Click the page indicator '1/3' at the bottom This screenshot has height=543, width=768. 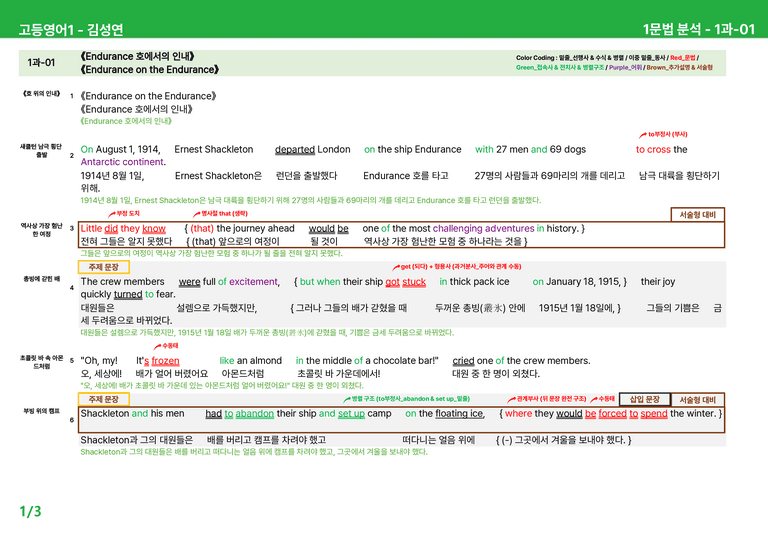point(30,512)
